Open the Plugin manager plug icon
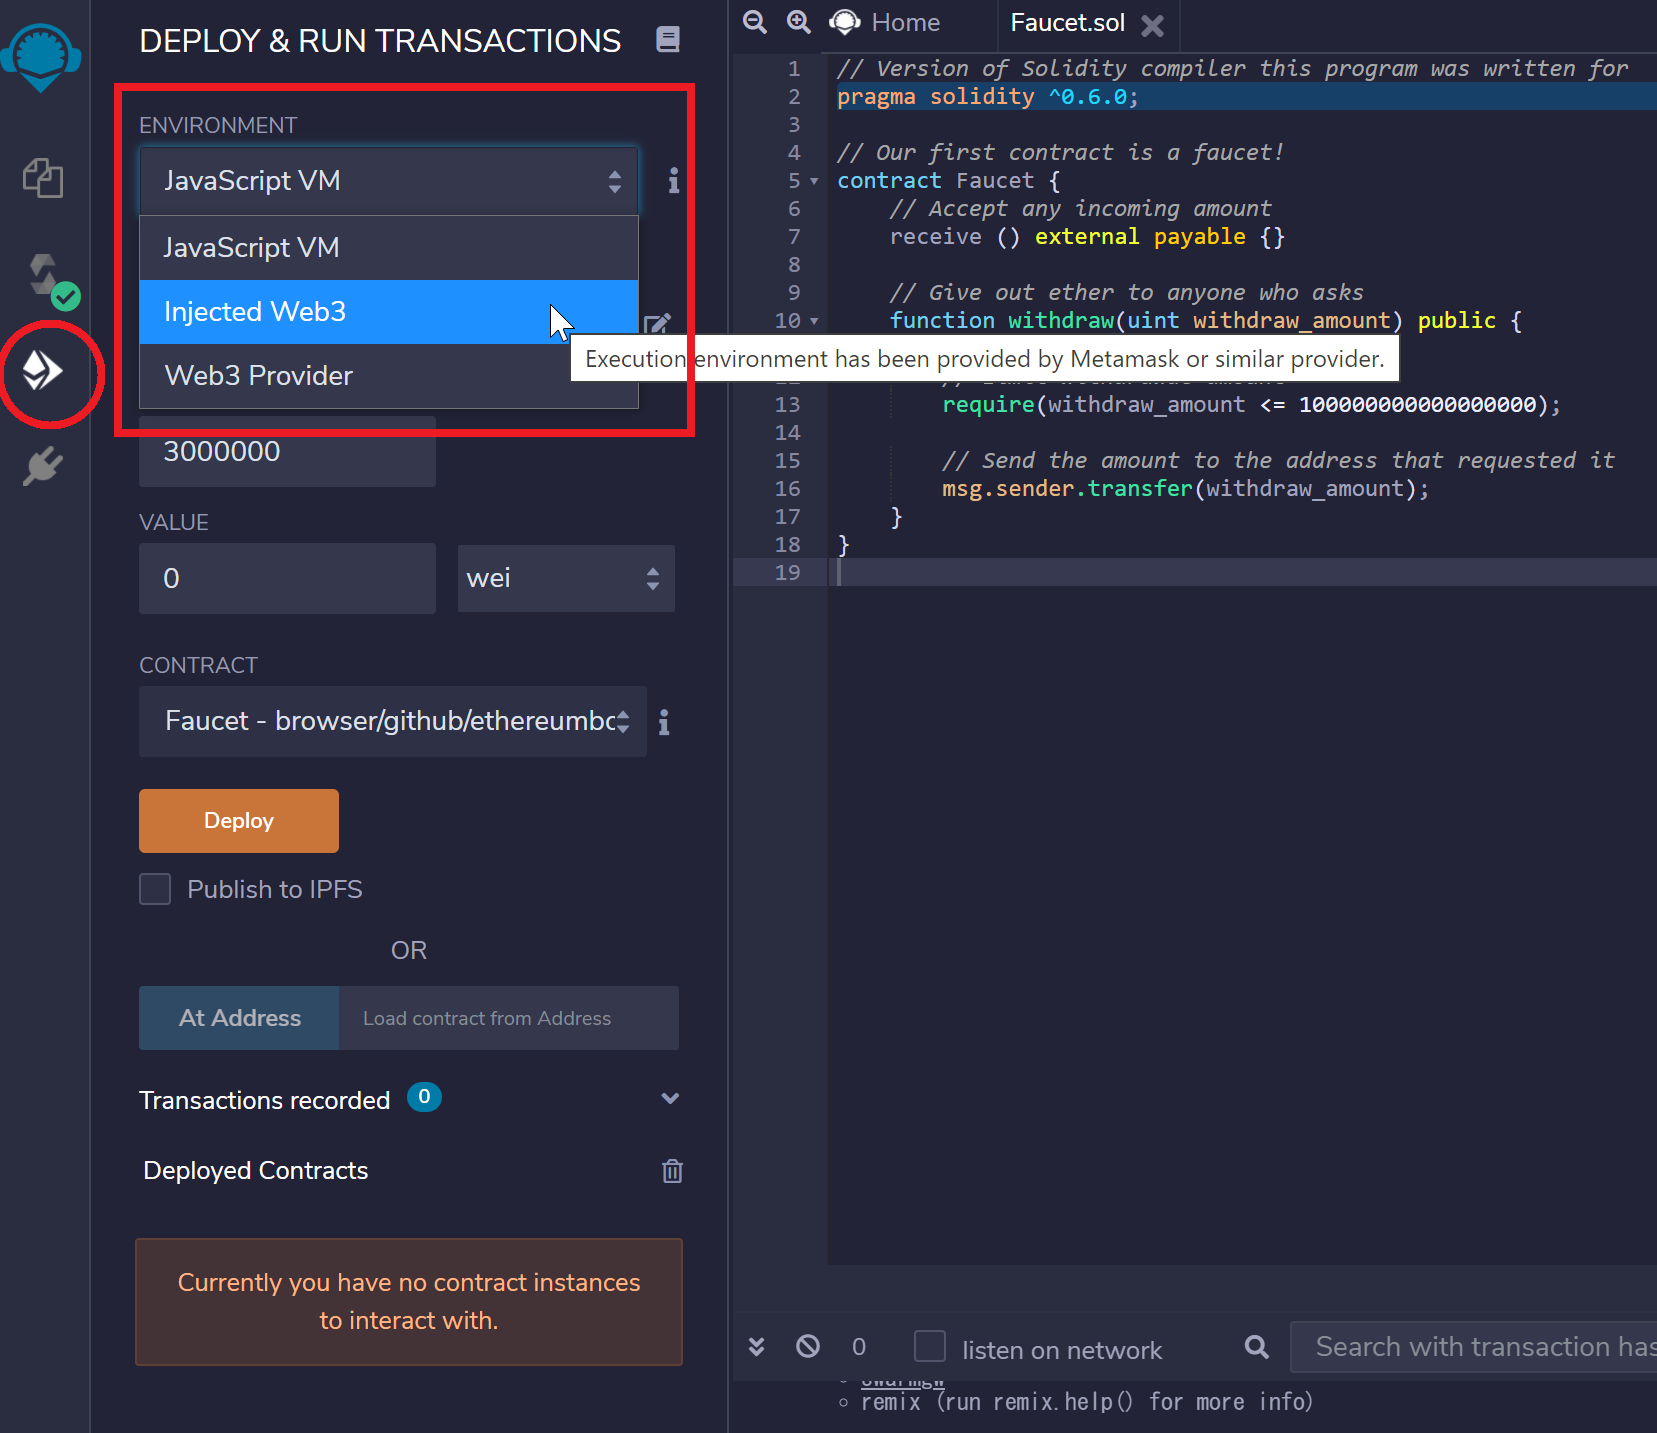The height and width of the screenshot is (1433, 1657). point(43,466)
